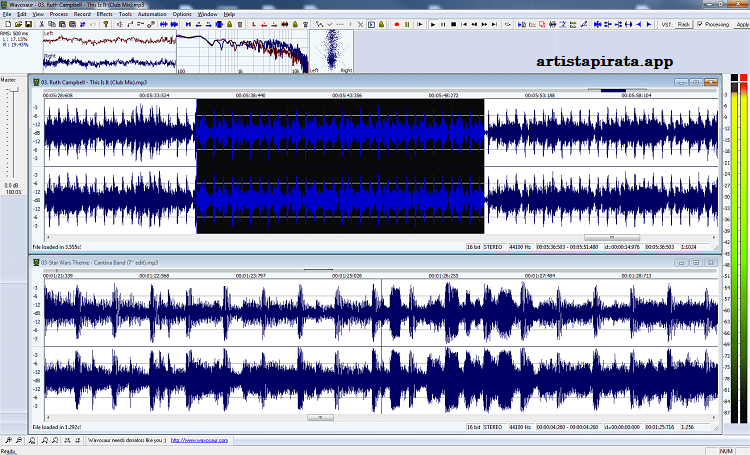Click the selected black region in Ruth Campbell waveform

click(340, 166)
